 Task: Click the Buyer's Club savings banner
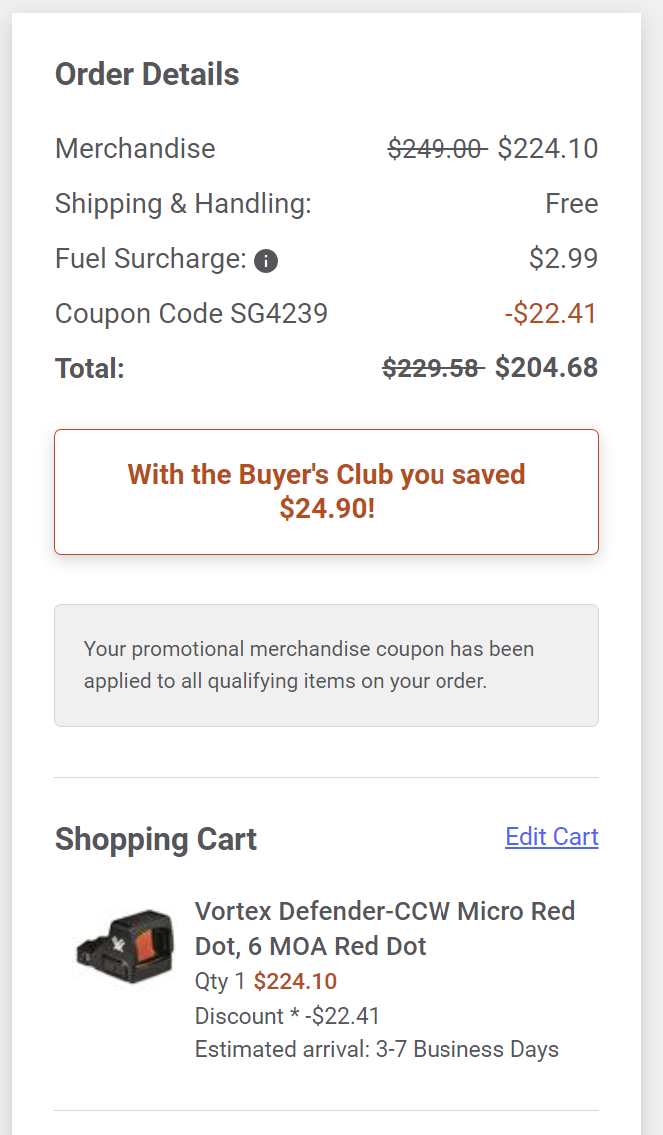[326, 492]
